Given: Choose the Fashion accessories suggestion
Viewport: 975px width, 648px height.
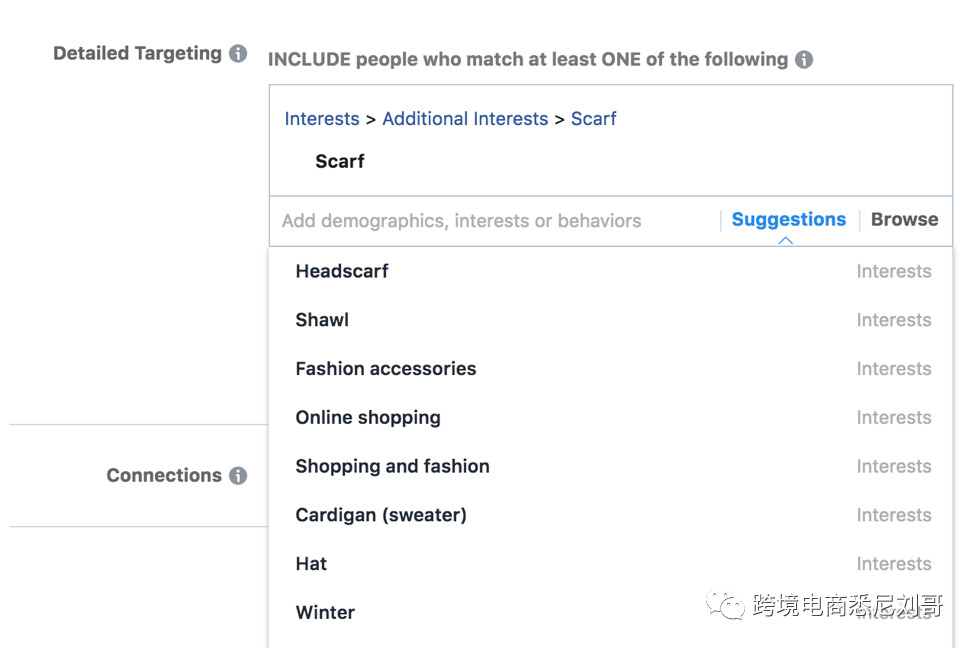Looking at the screenshot, I should pyautogui.click(x=385, y=369).
